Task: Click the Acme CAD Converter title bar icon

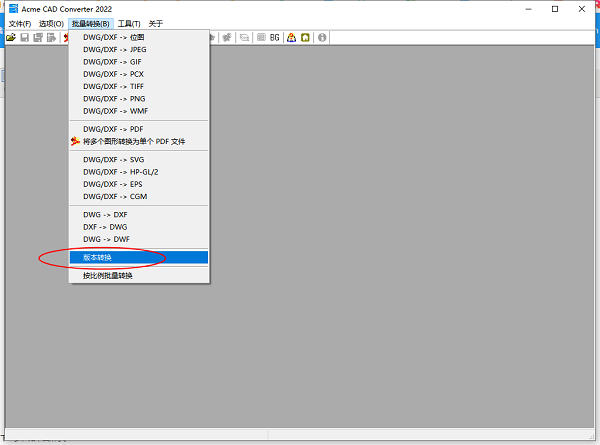Action: [x=13, y=9]
